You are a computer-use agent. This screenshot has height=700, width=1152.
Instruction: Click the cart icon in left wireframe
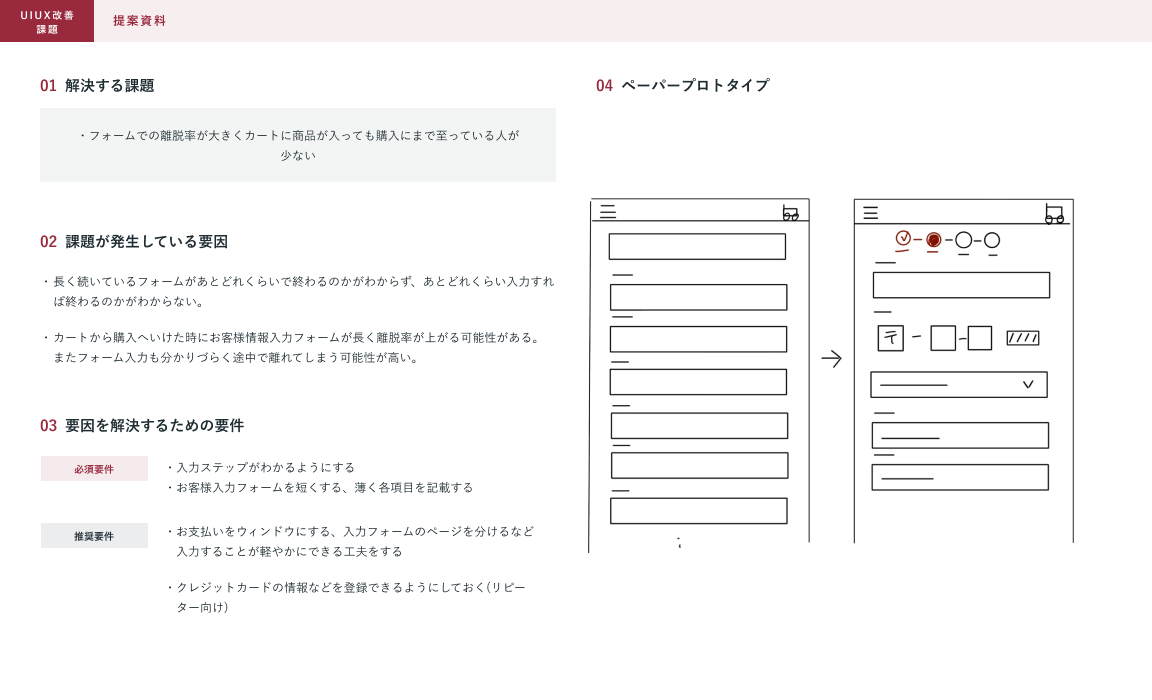tap(790, 212)
